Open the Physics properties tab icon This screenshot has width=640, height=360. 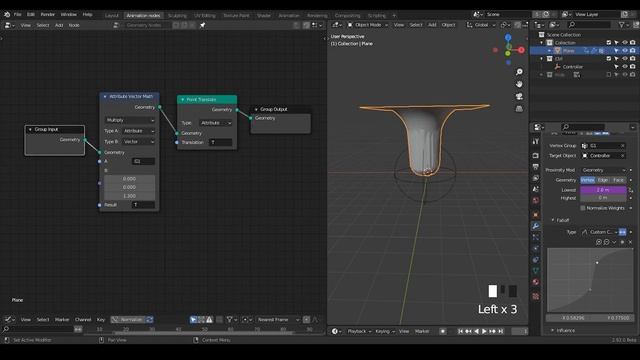[x=536, y=248]
